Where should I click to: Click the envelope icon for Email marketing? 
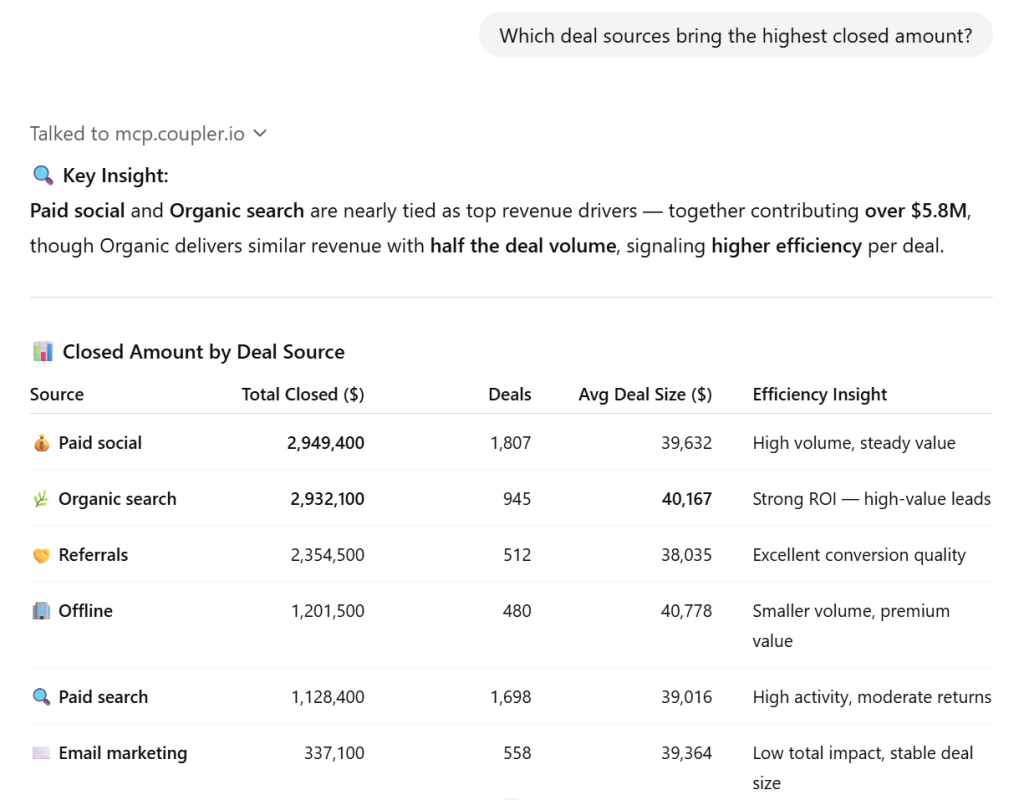41,753
